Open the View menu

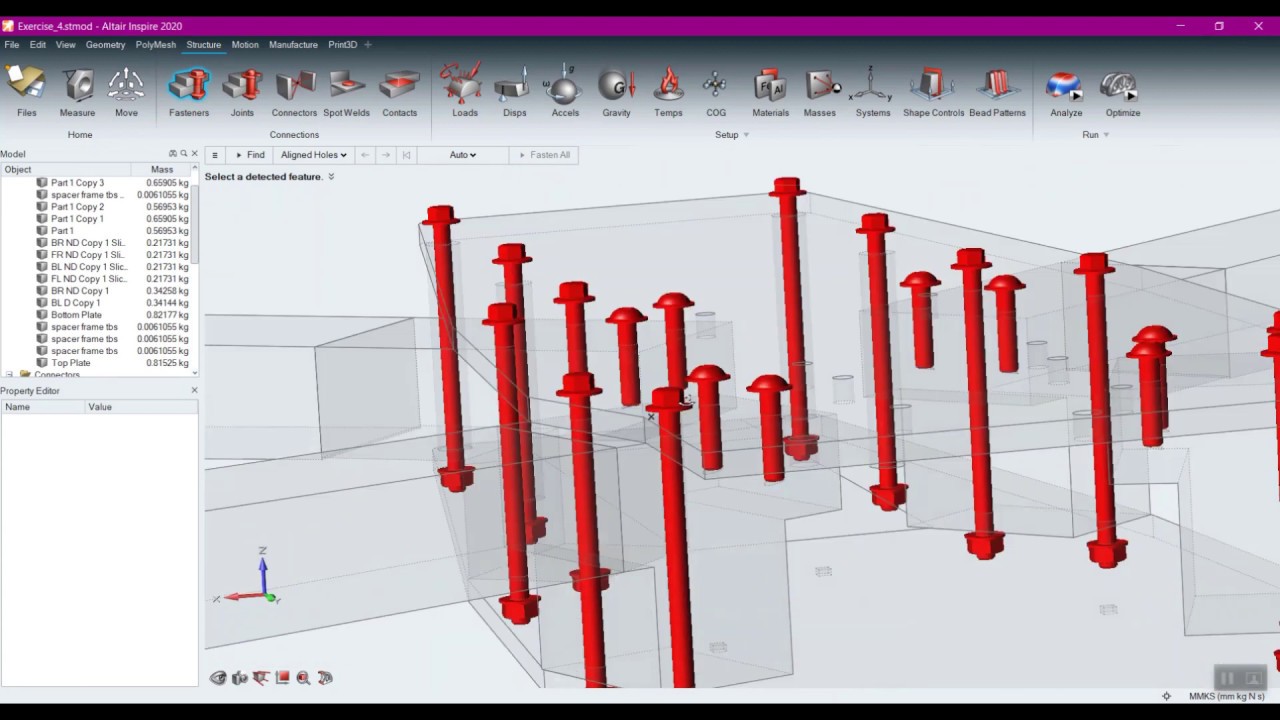[65, 45]
